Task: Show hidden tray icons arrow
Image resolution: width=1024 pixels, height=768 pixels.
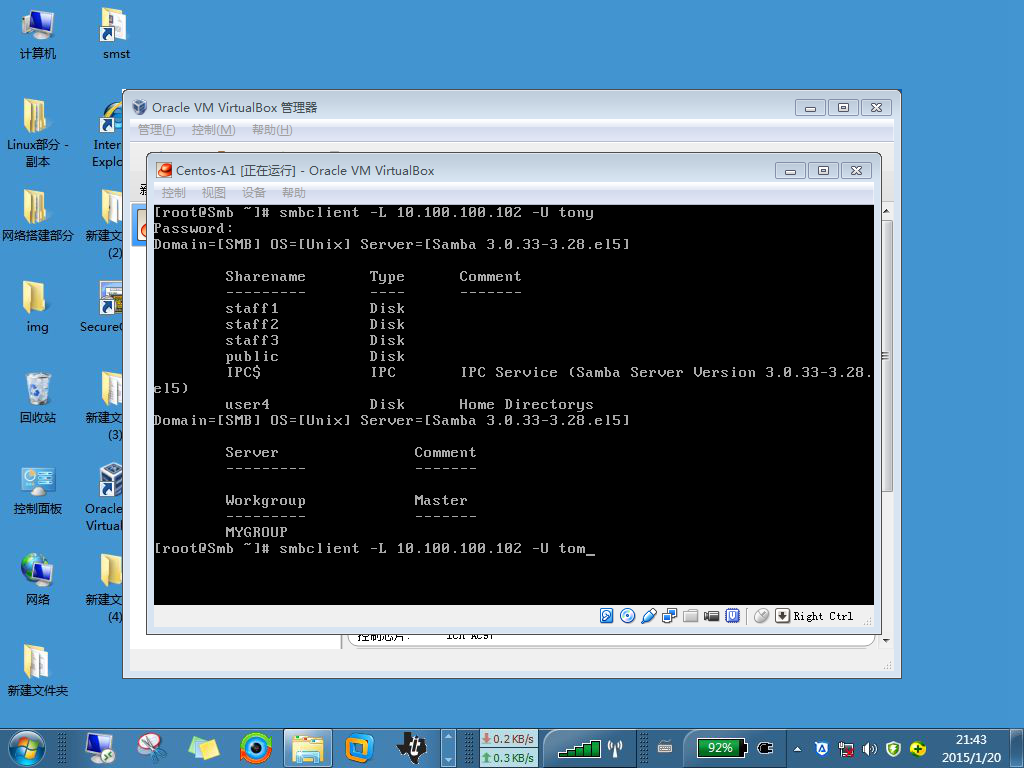Action: tap(797, 749)
